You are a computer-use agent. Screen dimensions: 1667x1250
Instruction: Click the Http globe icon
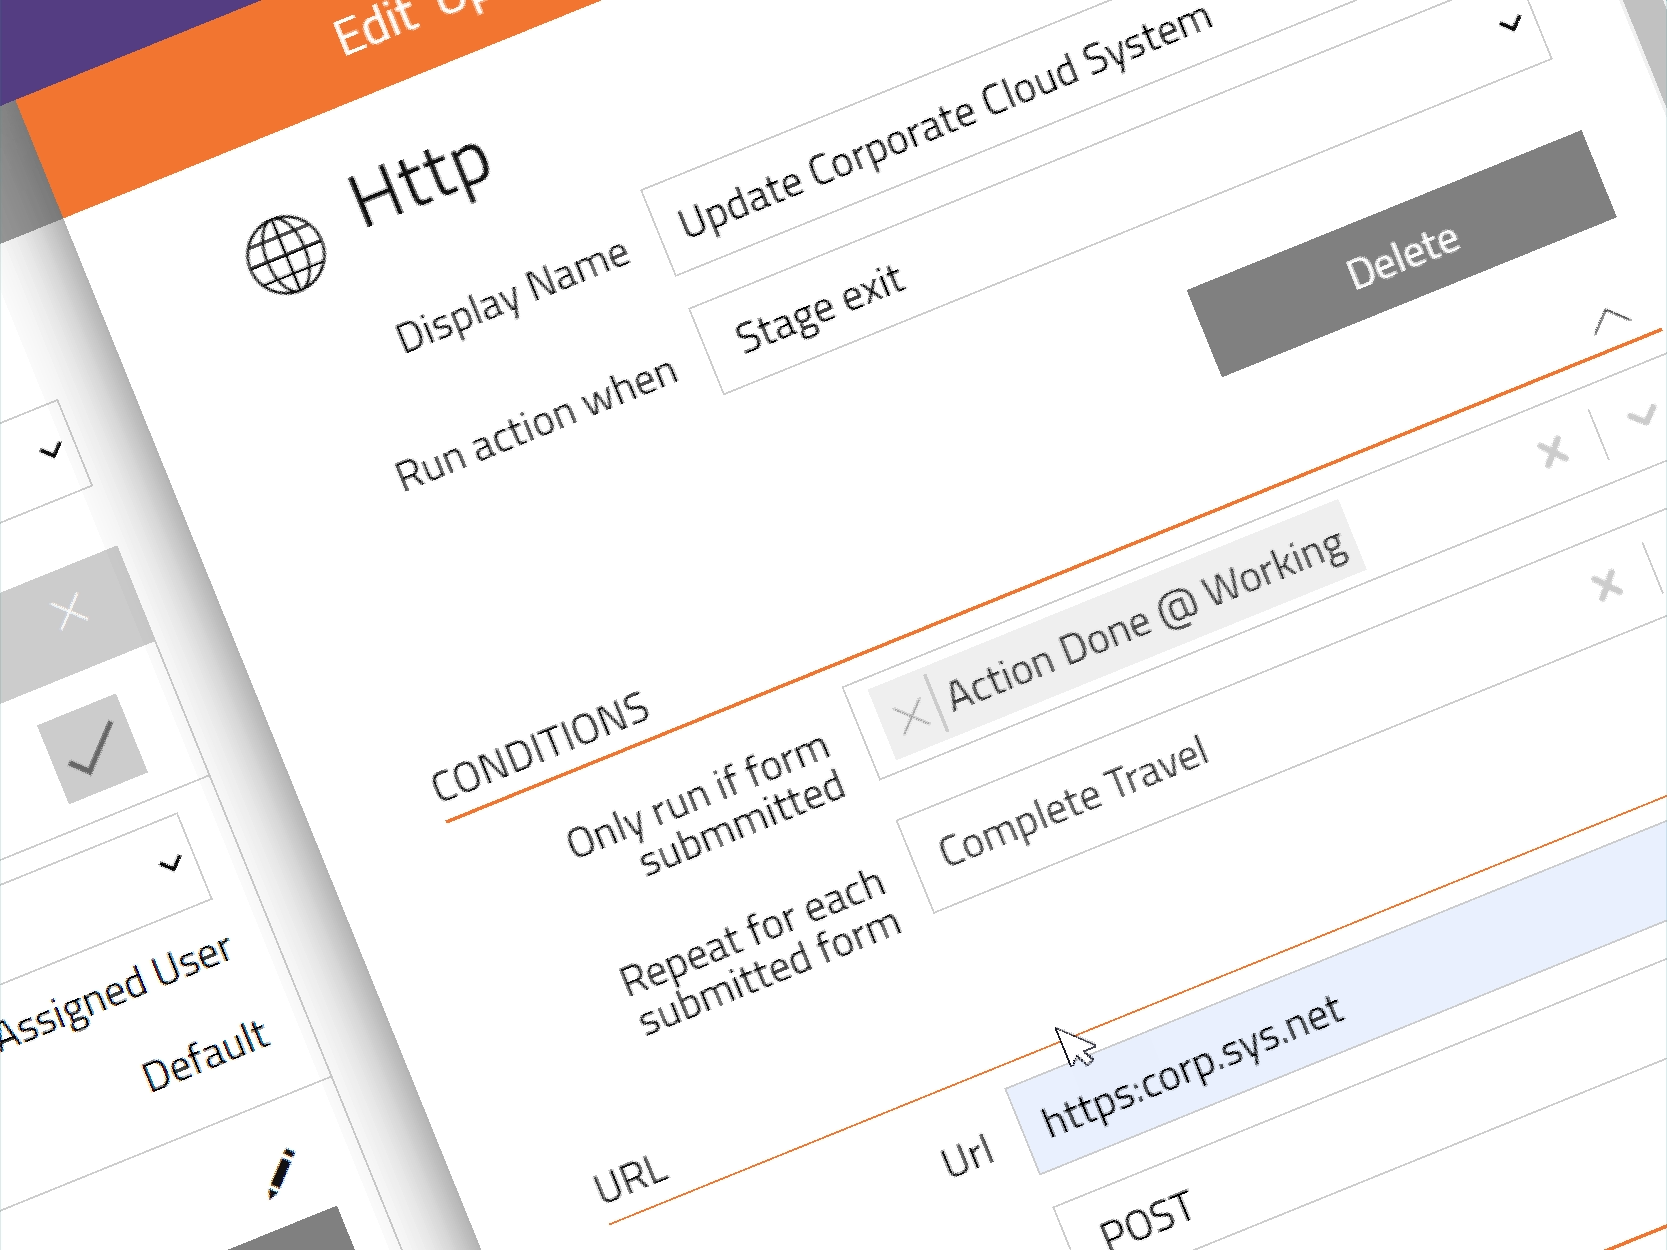(x=286, y=255)
